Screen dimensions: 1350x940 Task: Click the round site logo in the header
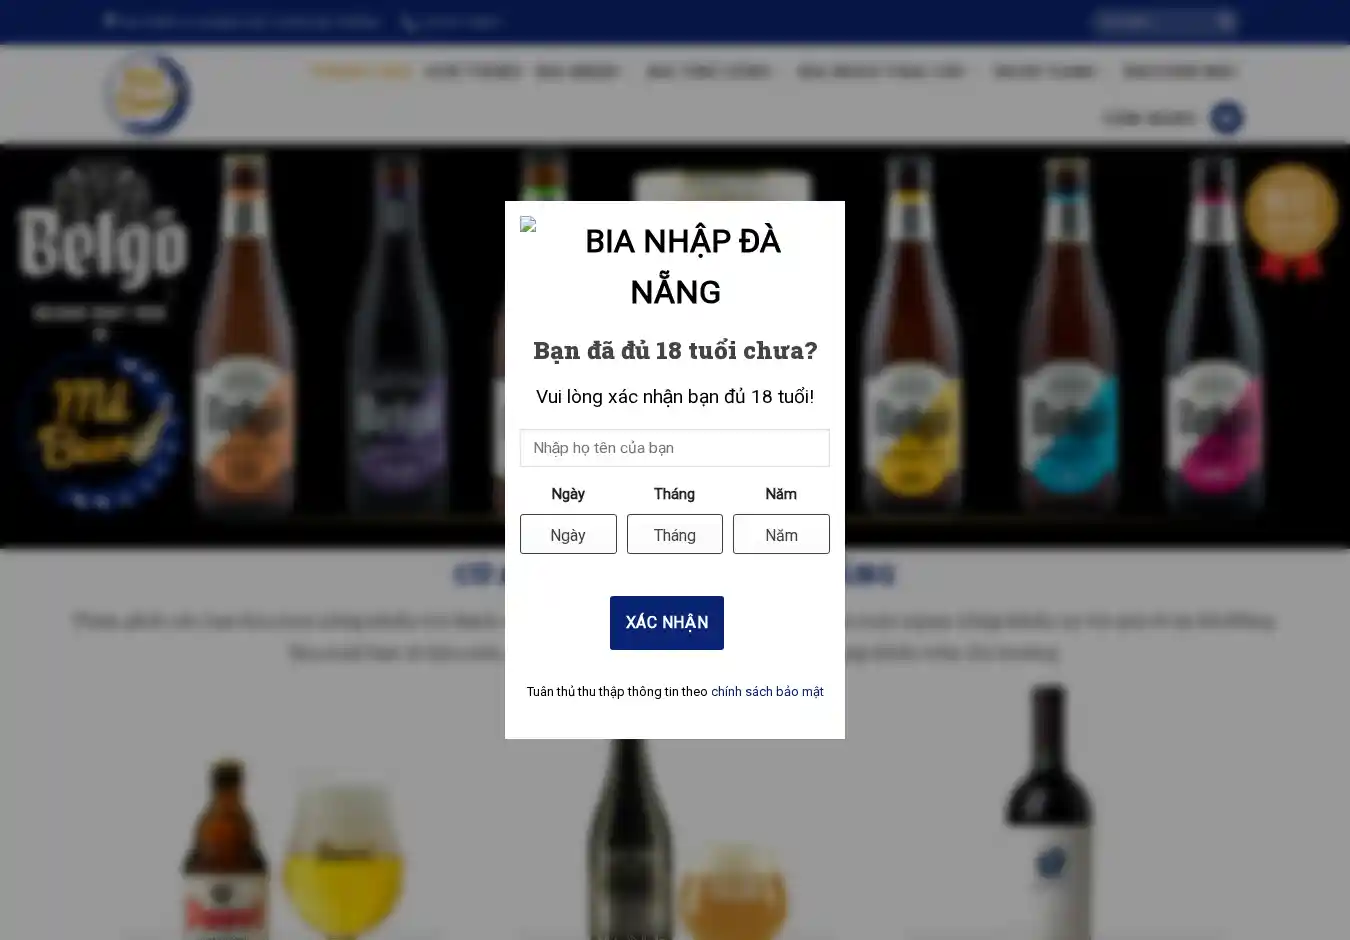click(x=147, y=94)
